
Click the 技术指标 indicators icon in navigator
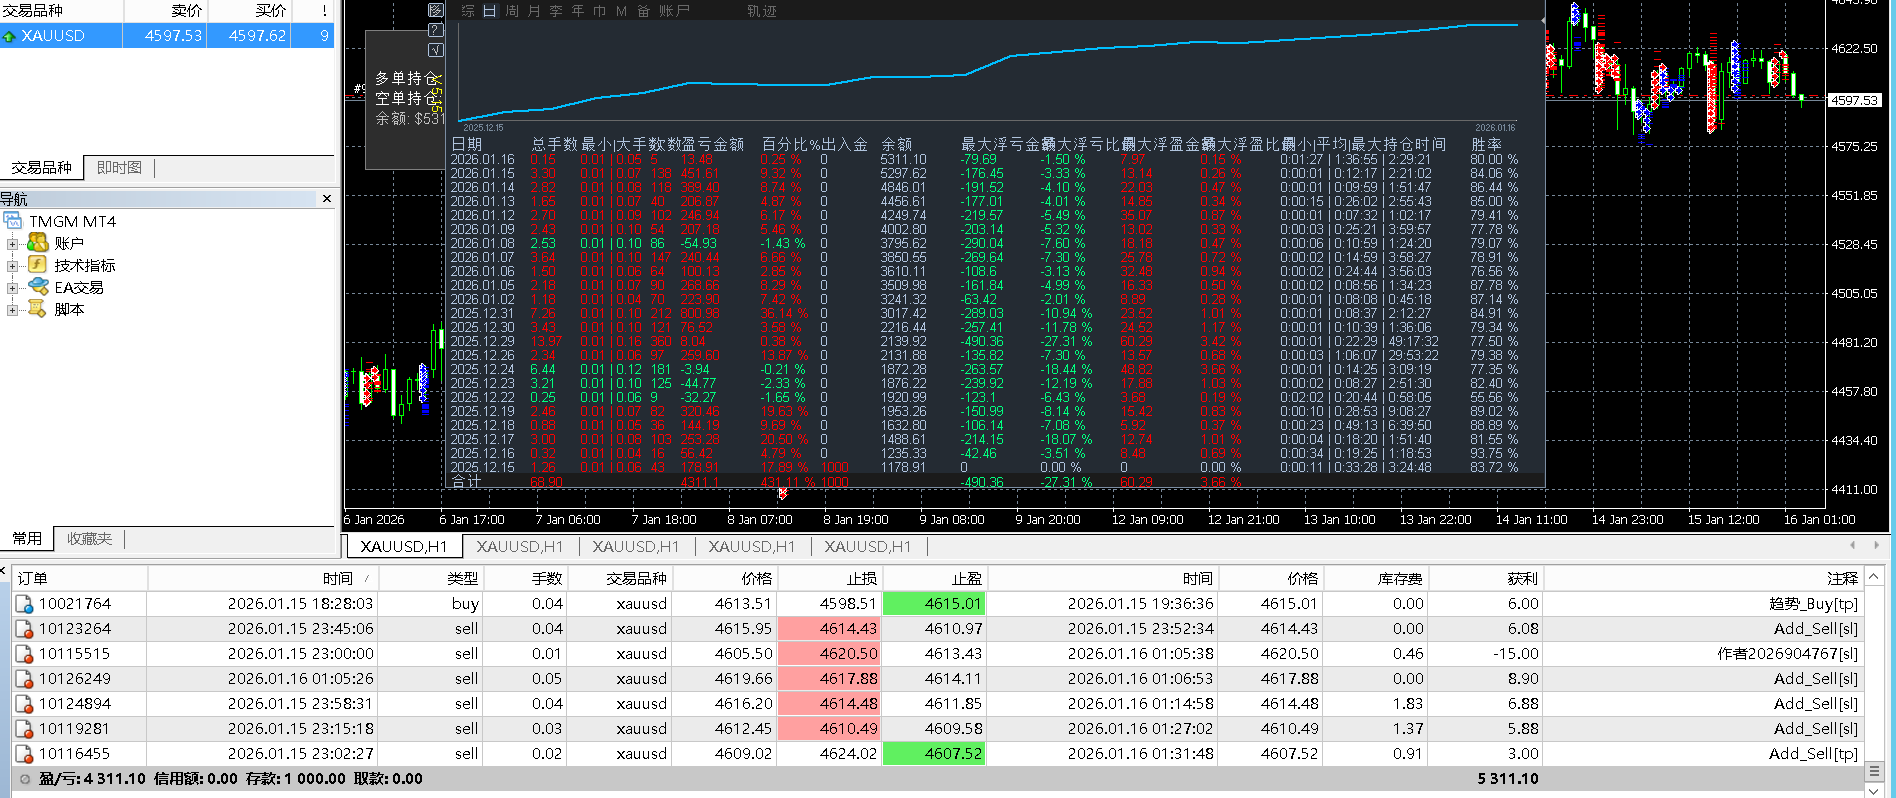coord(37,265)
